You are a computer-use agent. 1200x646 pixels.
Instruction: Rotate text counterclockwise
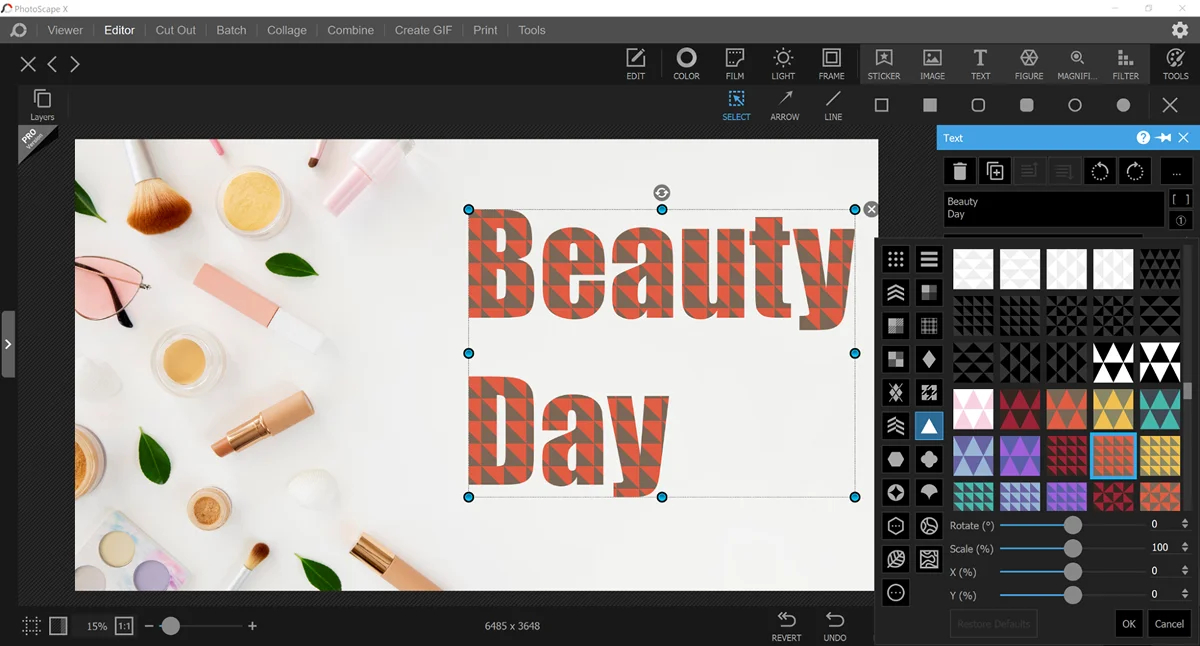tap(1100, 171)
